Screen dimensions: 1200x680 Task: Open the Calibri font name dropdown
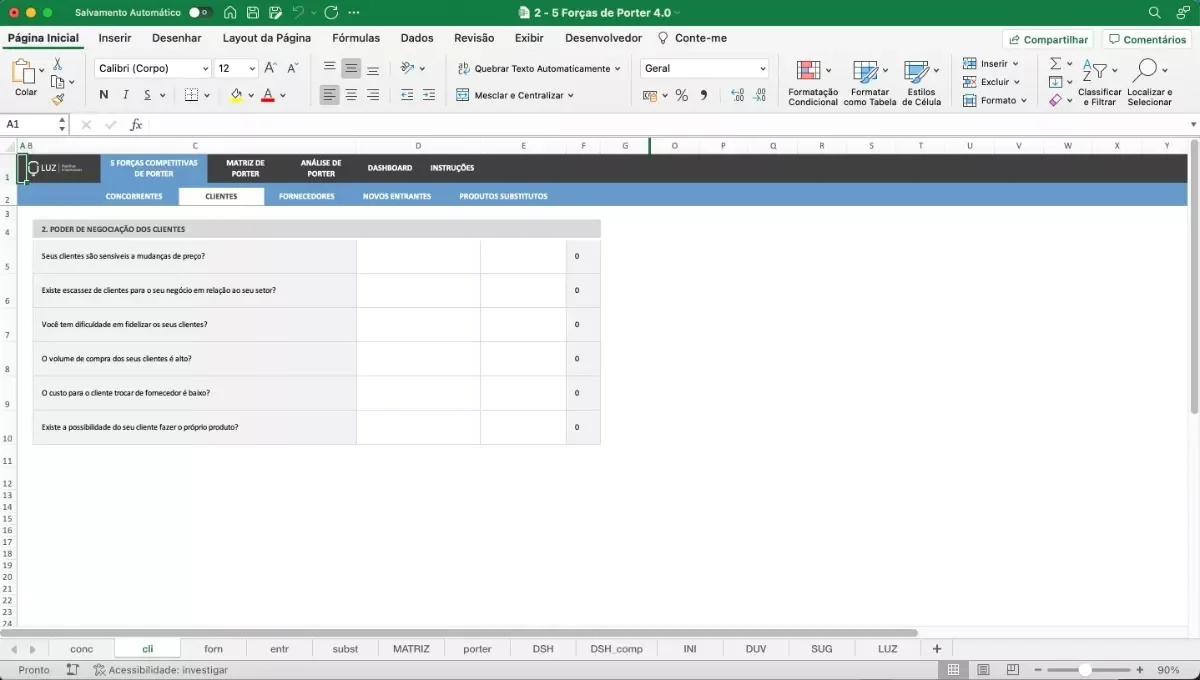pos(205,69)
